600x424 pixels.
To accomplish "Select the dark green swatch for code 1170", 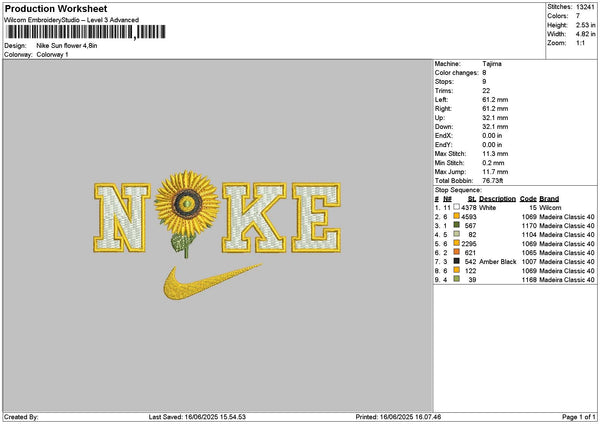I will pyautogui.click(x=457, y=225).
